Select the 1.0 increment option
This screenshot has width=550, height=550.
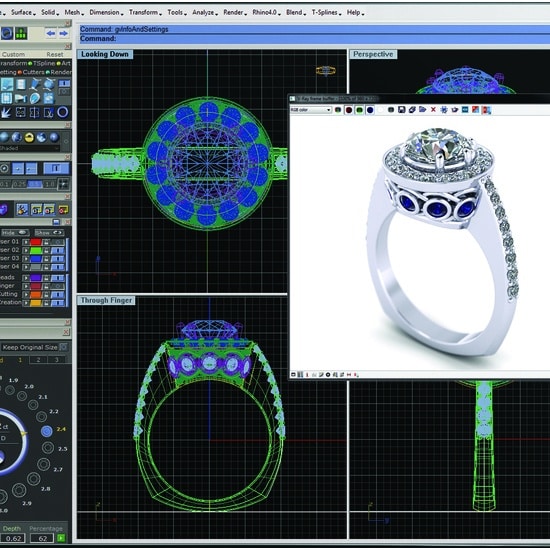click(50, 184)
